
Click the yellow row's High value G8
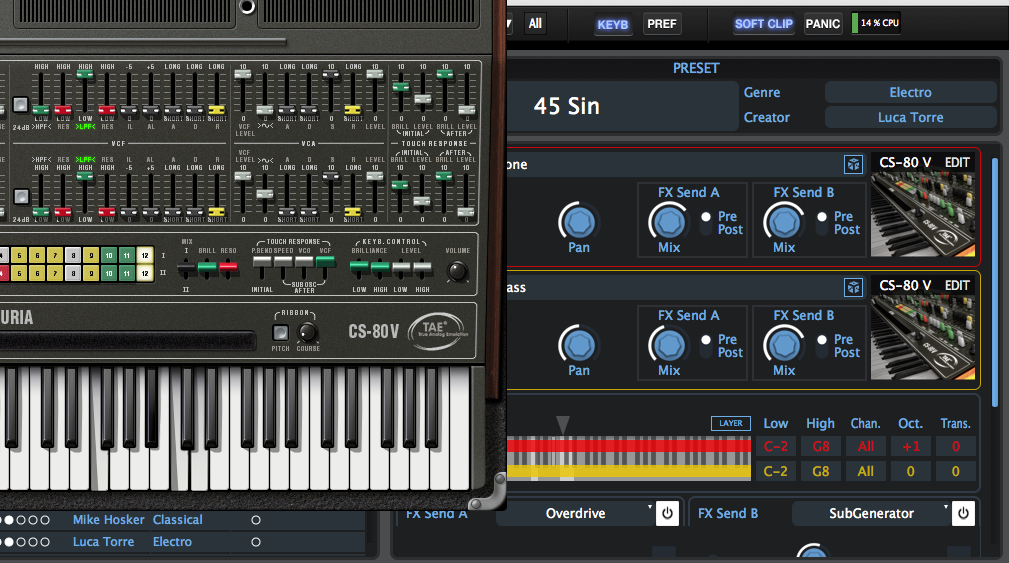tap(820, 472)
